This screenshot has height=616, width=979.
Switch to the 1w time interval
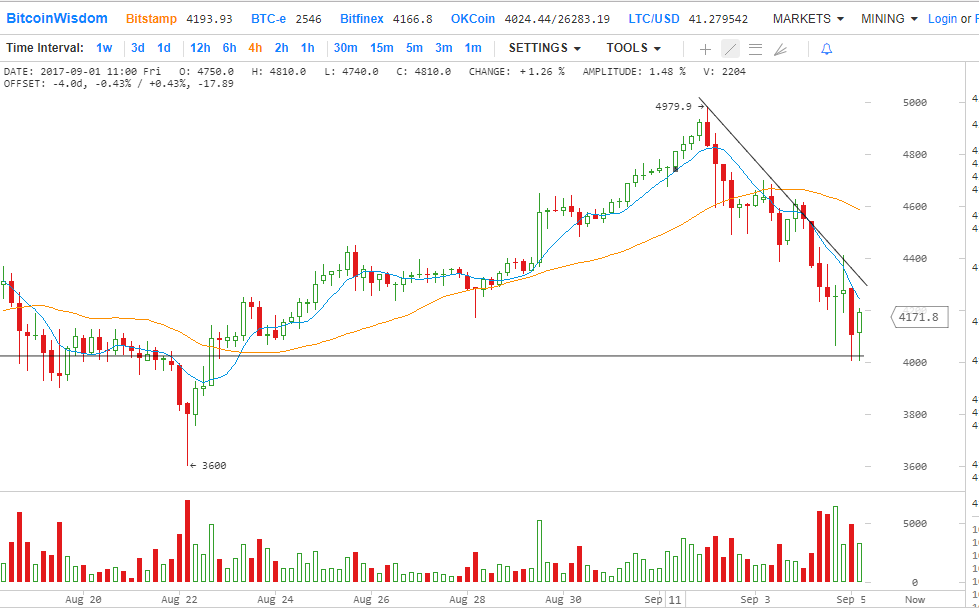click(104, 48)
